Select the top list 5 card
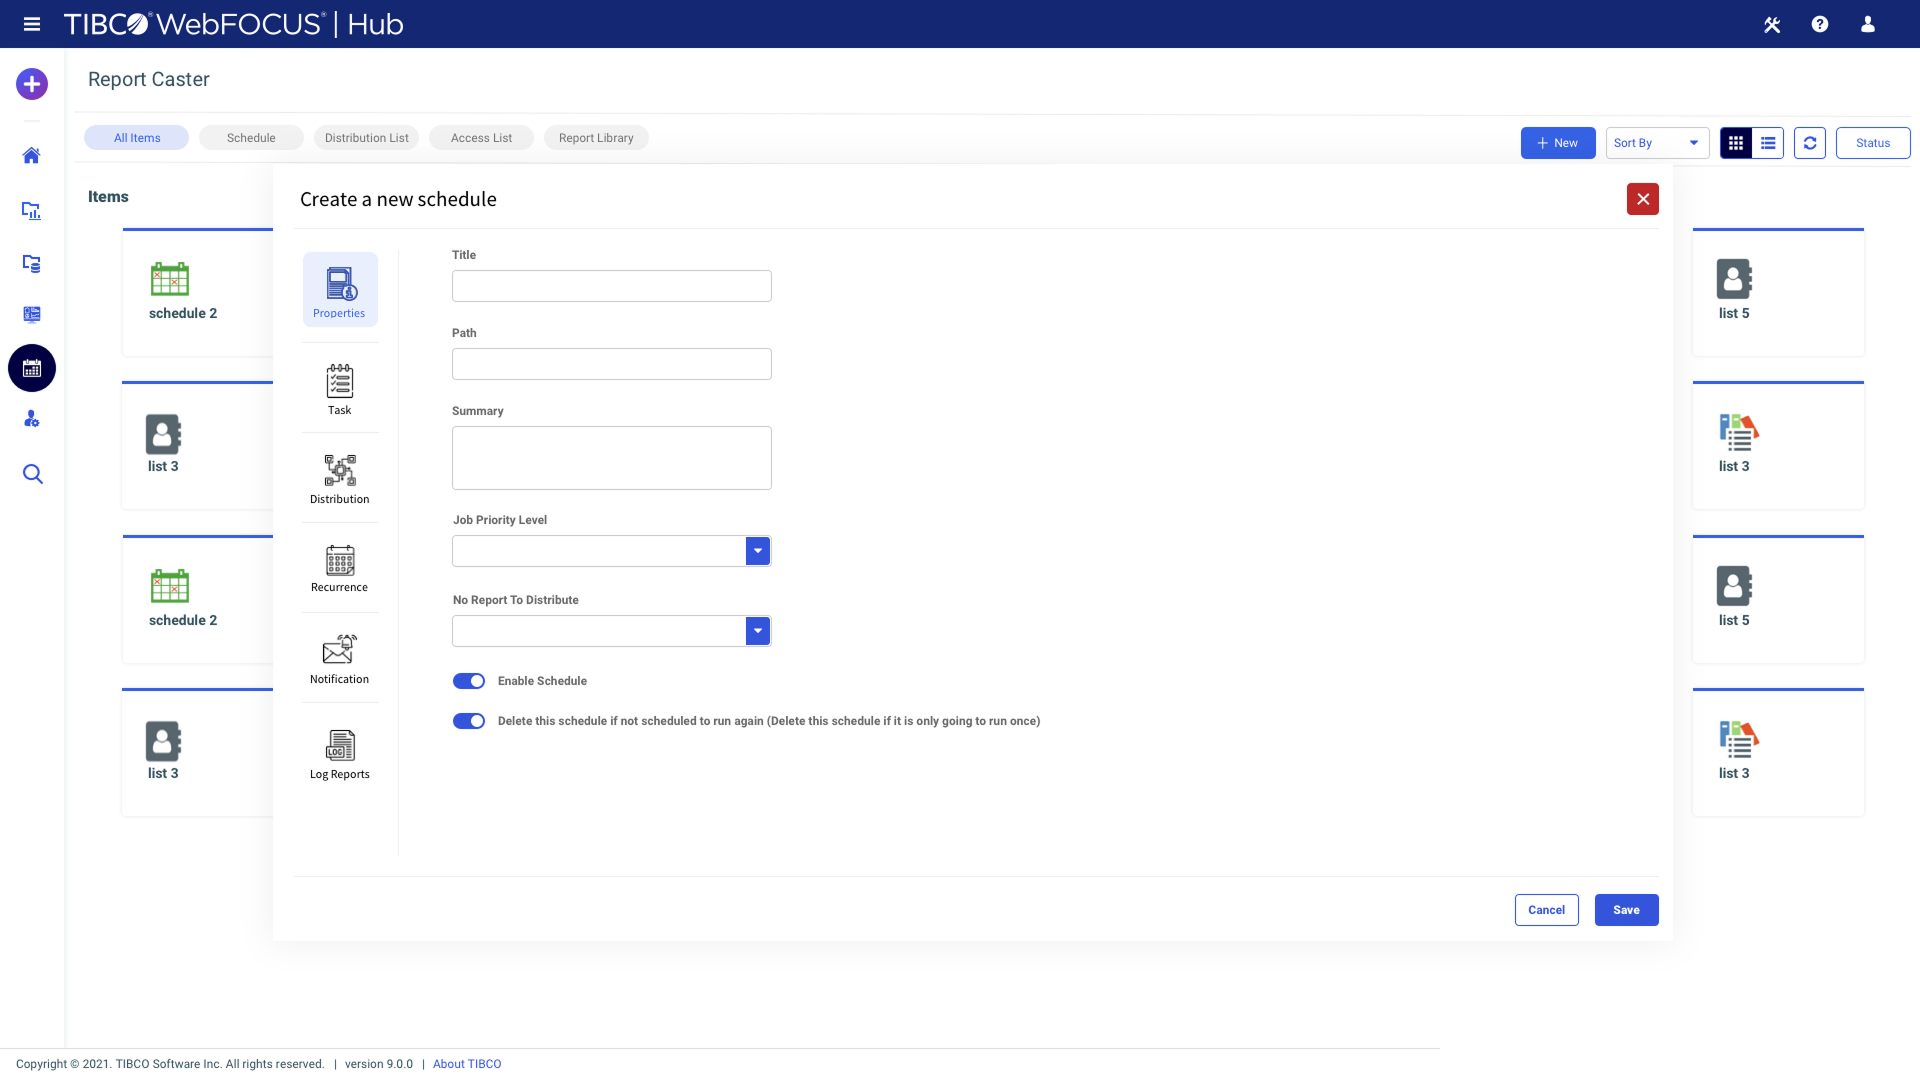This screenshot has width=1920, height=1080. [x=1778, y=293]
